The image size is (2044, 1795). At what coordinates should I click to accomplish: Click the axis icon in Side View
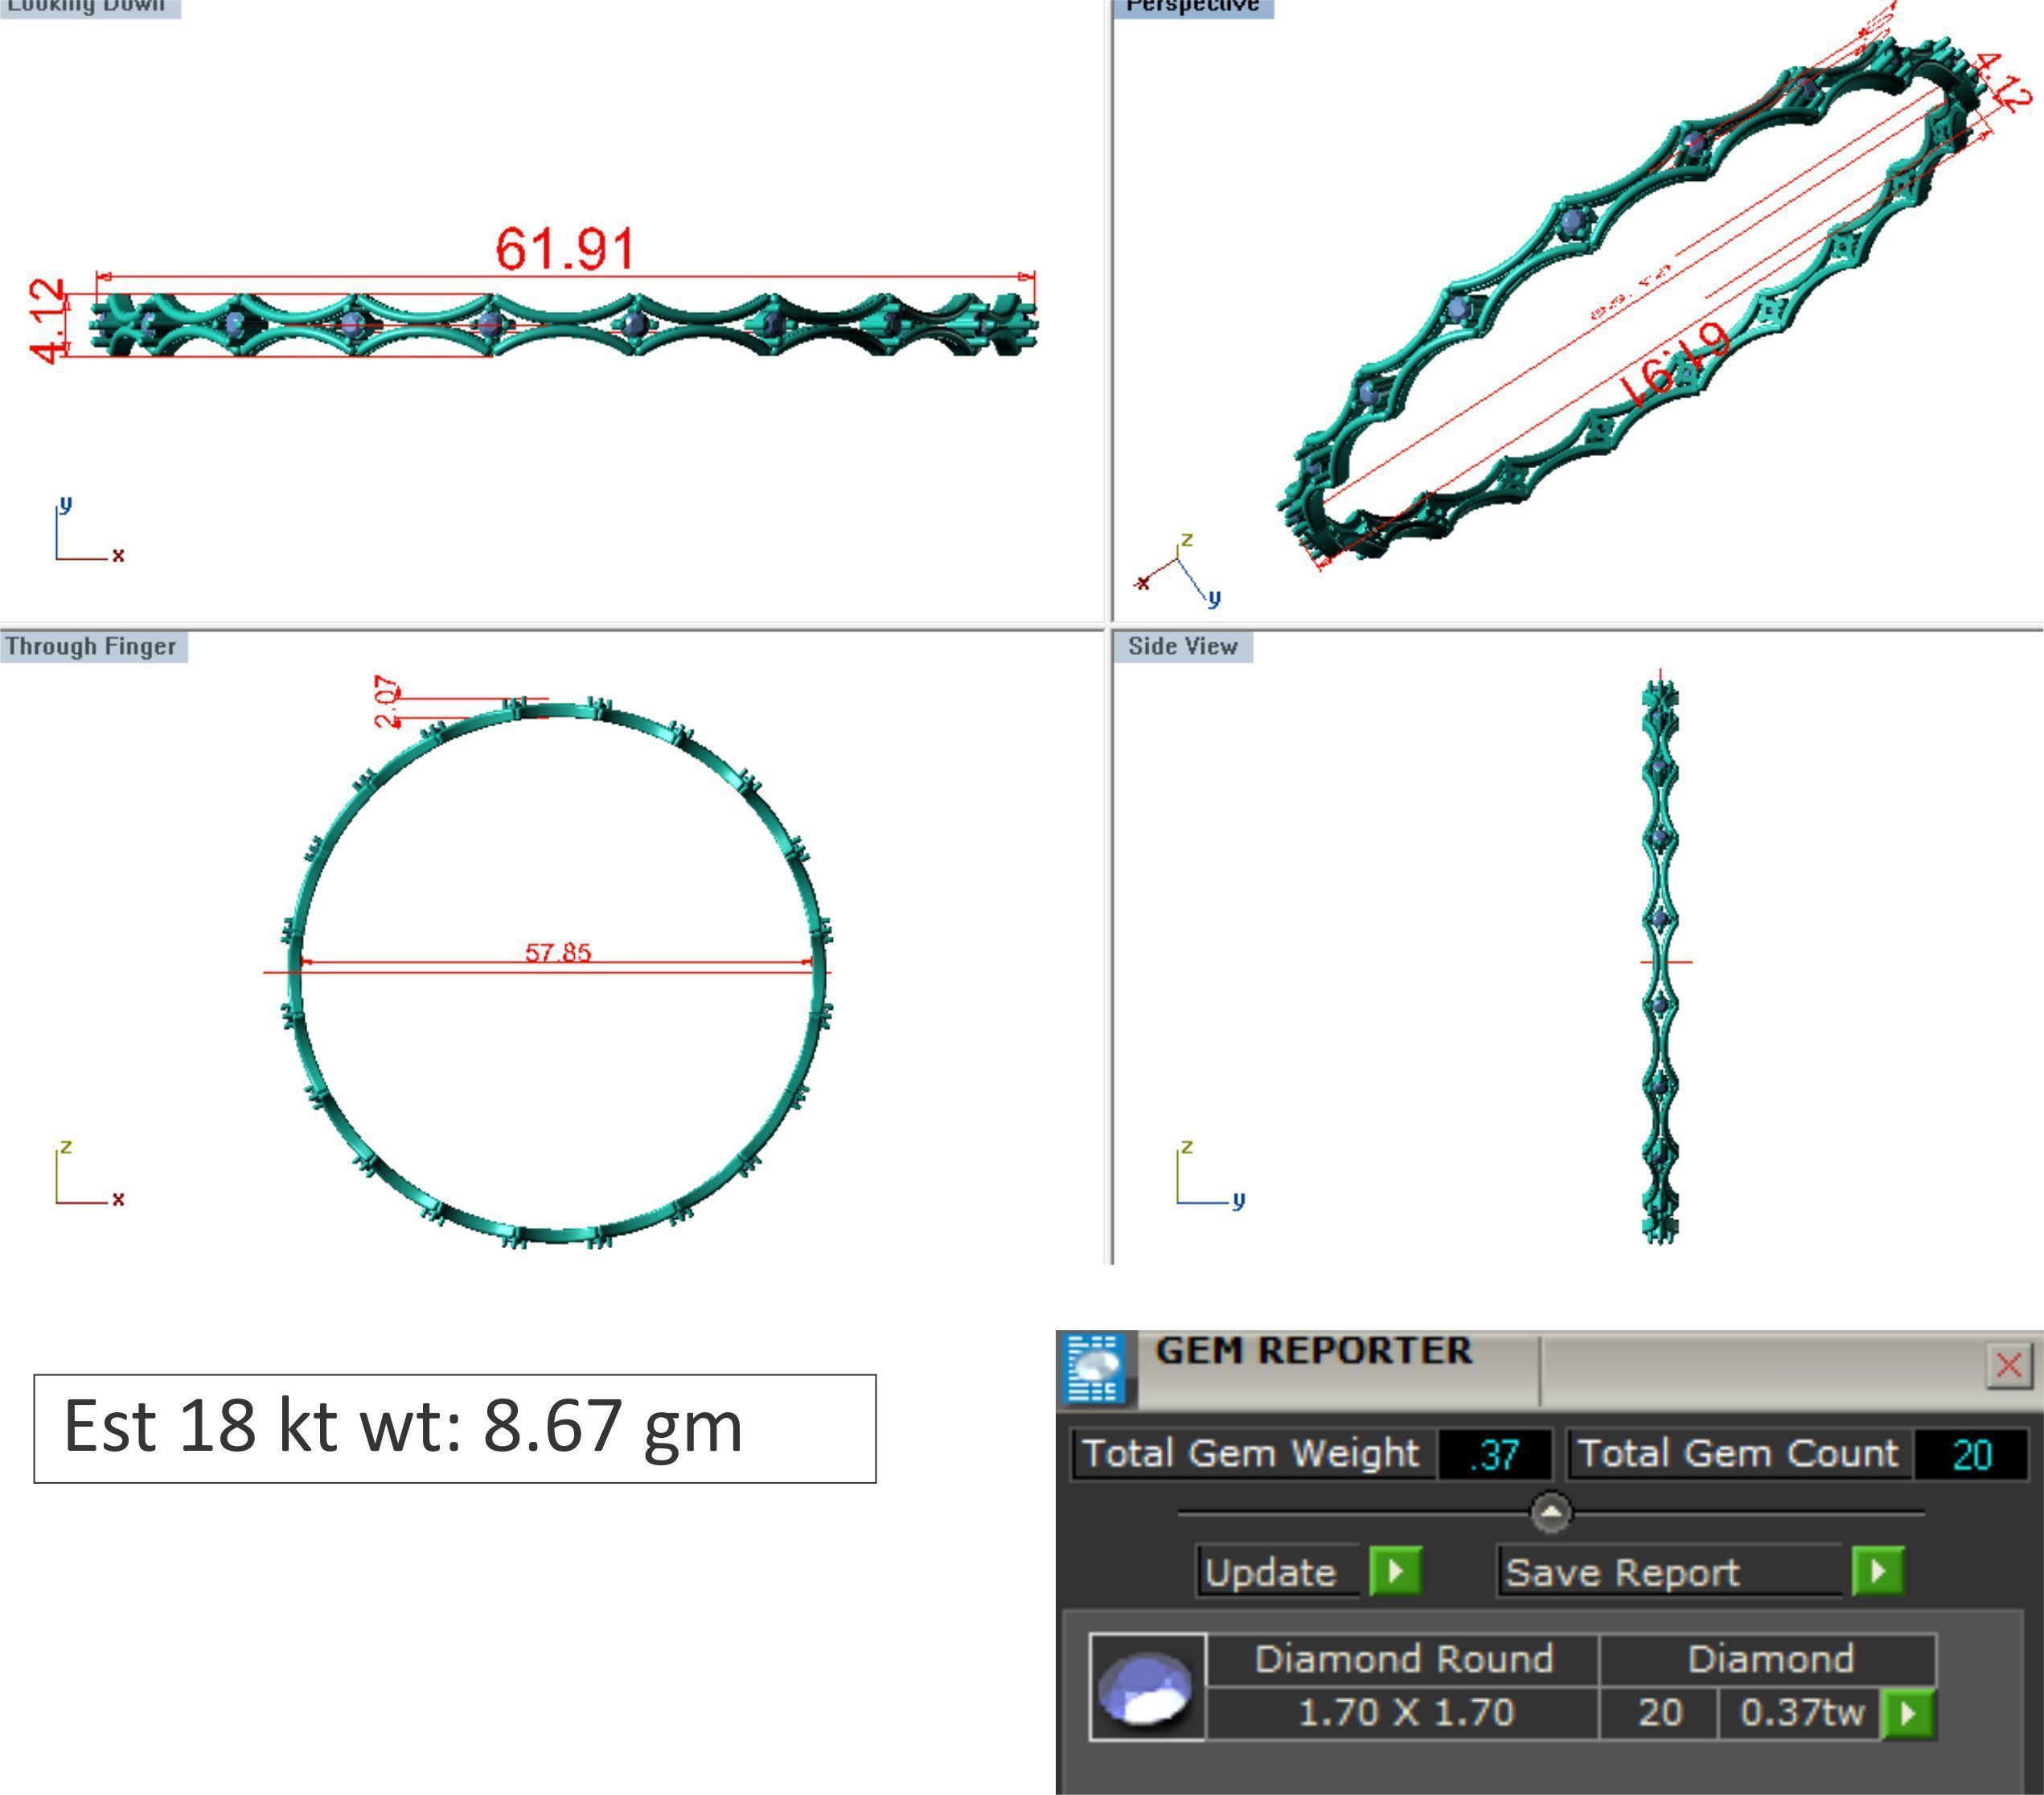(x=1209, y=1173)
